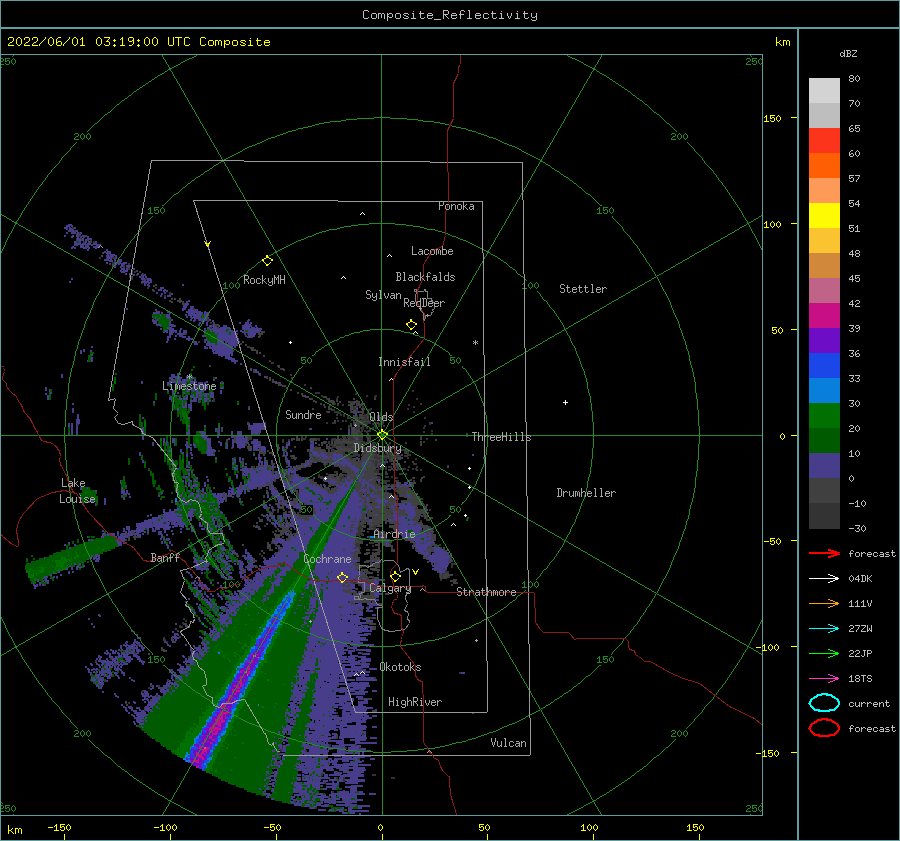Click the RockyMH label

click(264, 280)
